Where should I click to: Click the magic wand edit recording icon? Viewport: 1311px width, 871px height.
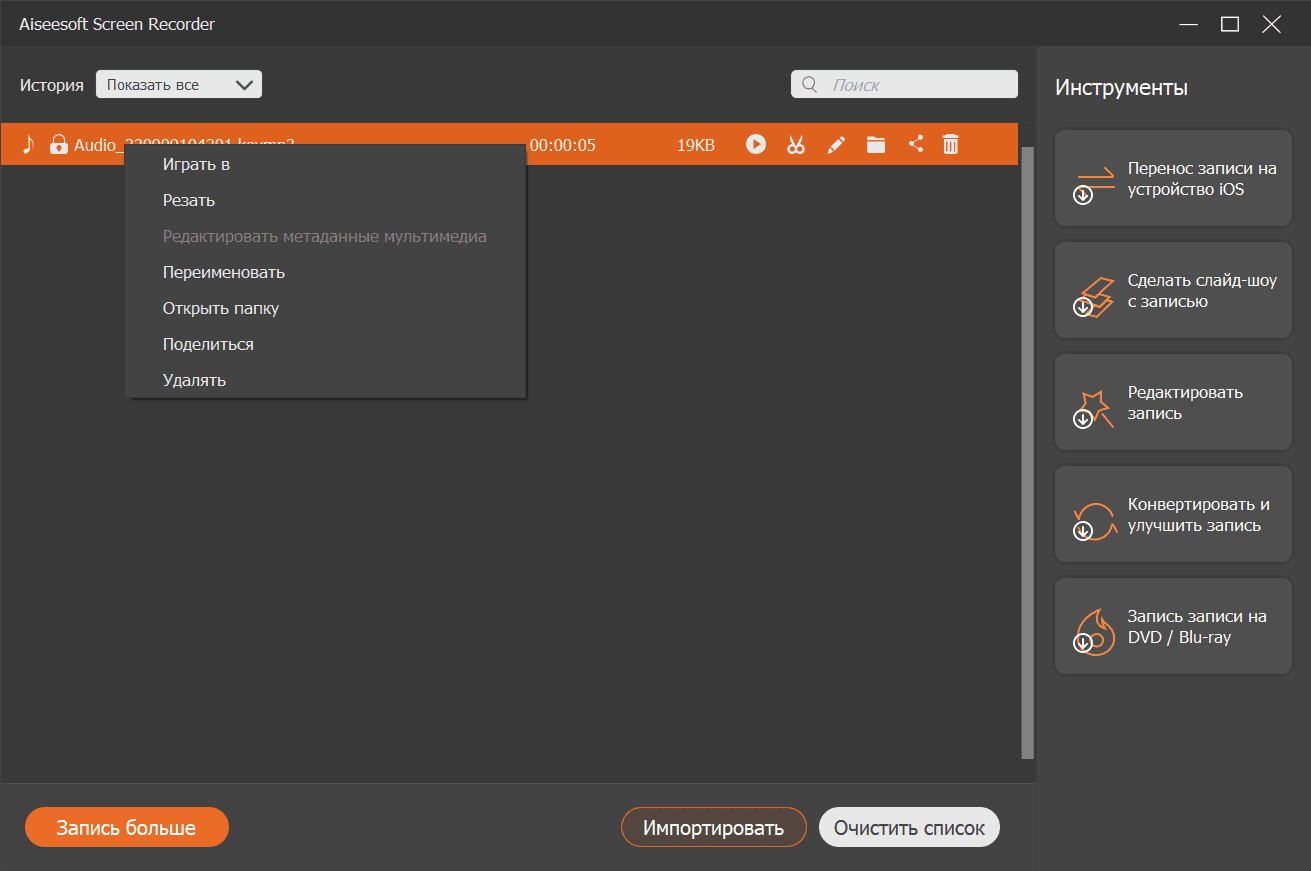[1092, 409]
